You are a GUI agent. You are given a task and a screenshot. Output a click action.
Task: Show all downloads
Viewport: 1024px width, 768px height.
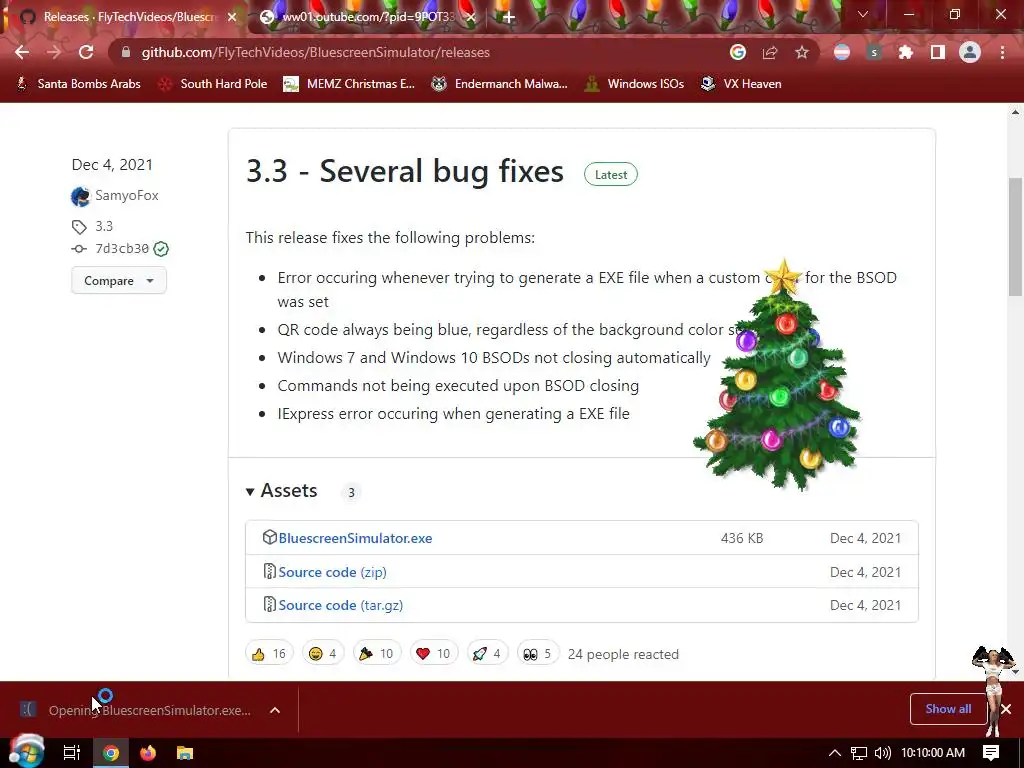pos(948,709)
